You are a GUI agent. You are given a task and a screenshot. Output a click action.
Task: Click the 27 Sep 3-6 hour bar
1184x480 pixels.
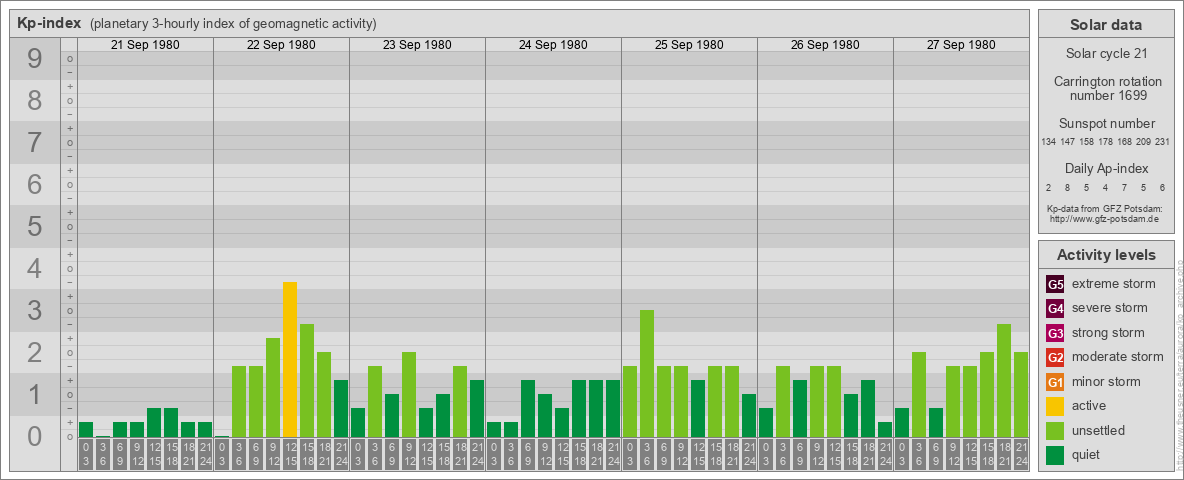pyautogui.click(x=918, y=395)
